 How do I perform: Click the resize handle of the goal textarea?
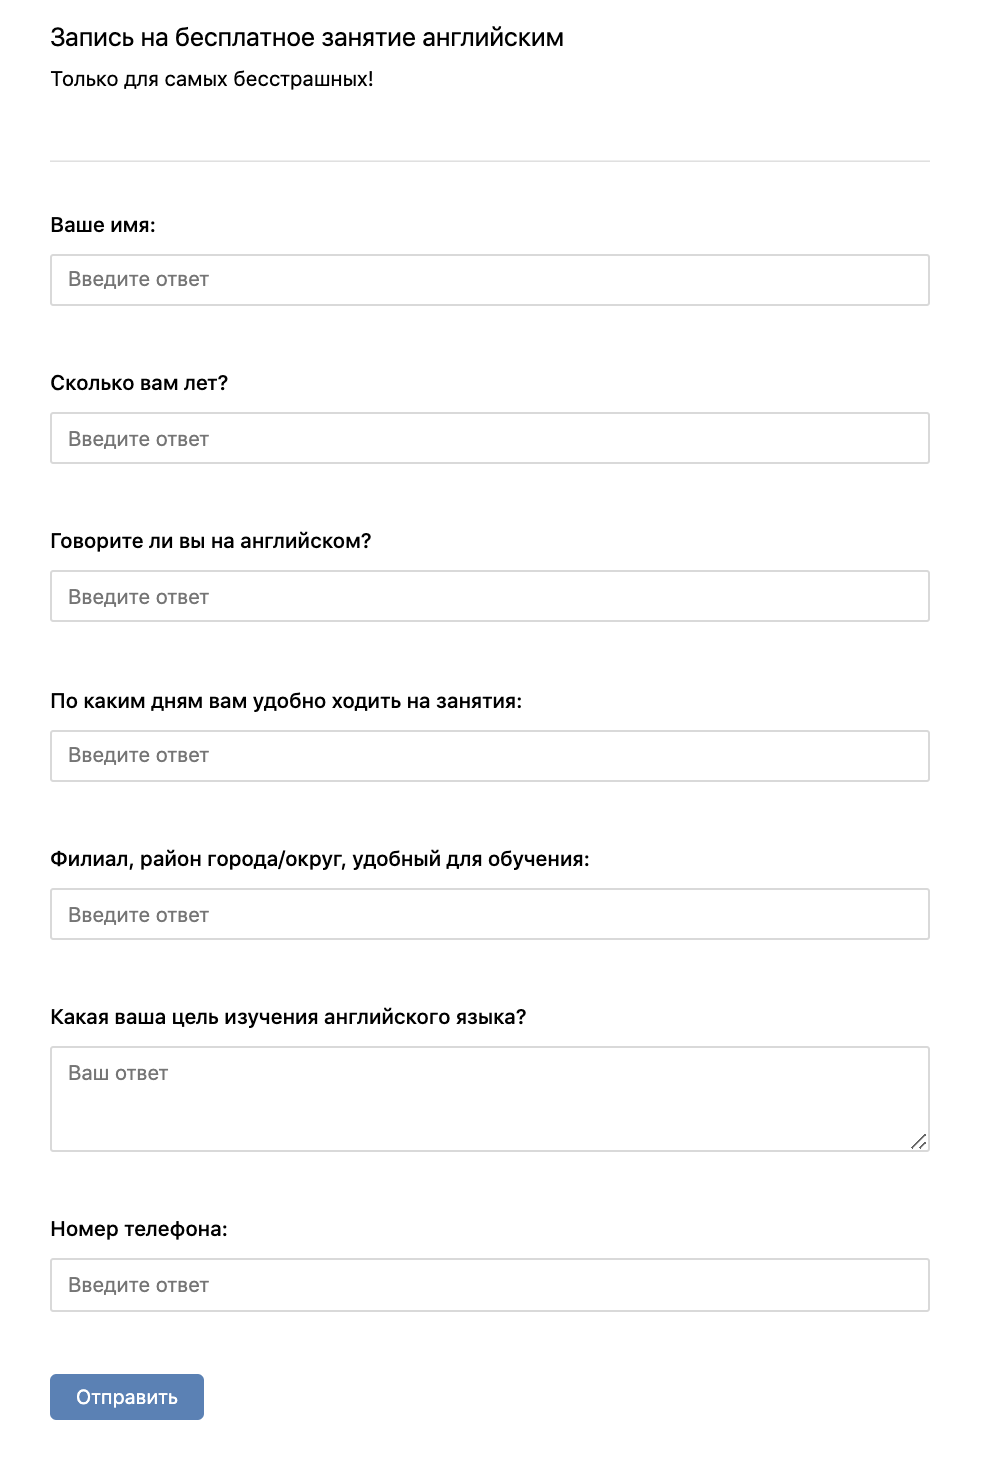(x=919, y=1141)
